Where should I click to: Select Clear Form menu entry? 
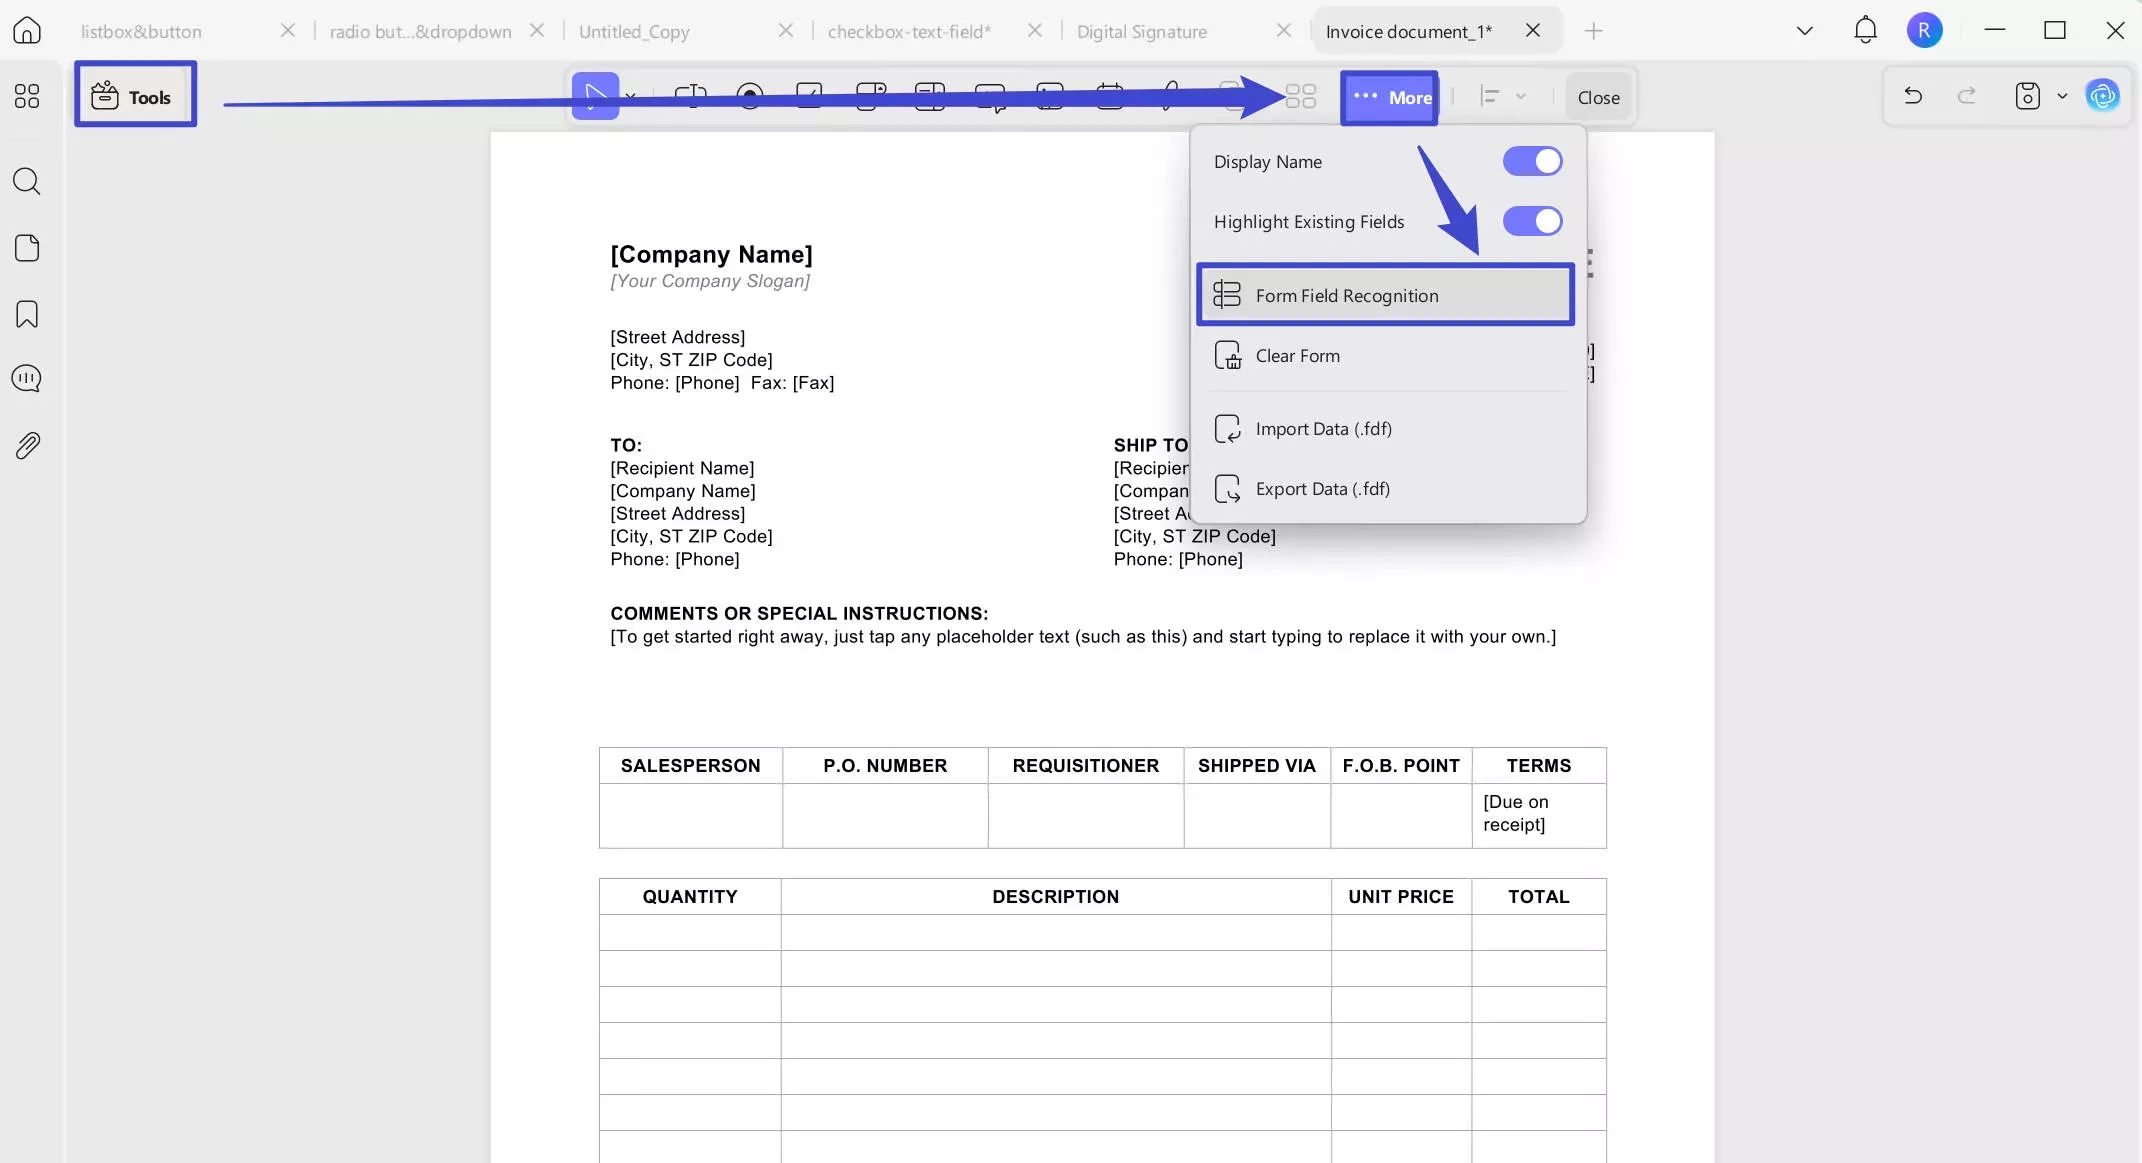[x=1385, y=355]
